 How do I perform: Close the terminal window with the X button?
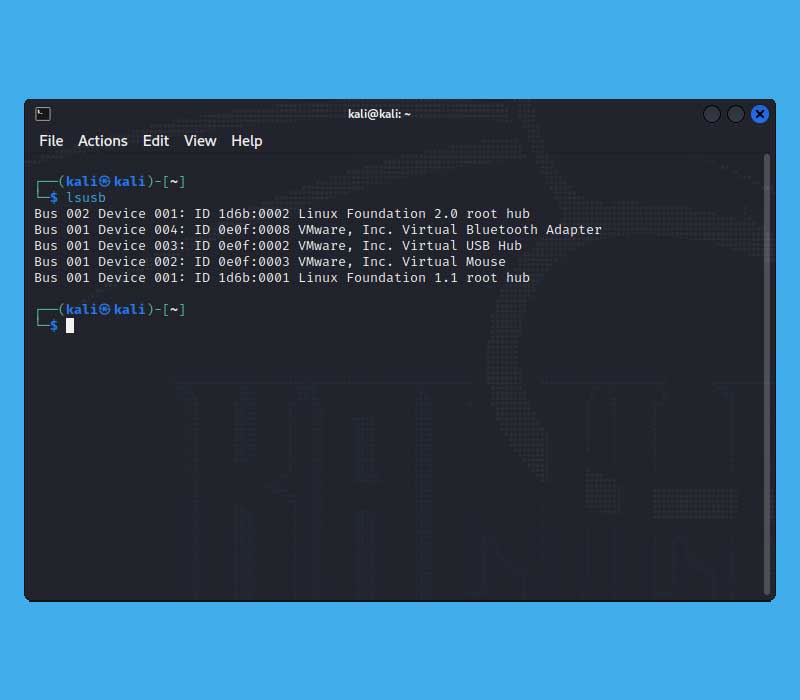pos(760,114)
